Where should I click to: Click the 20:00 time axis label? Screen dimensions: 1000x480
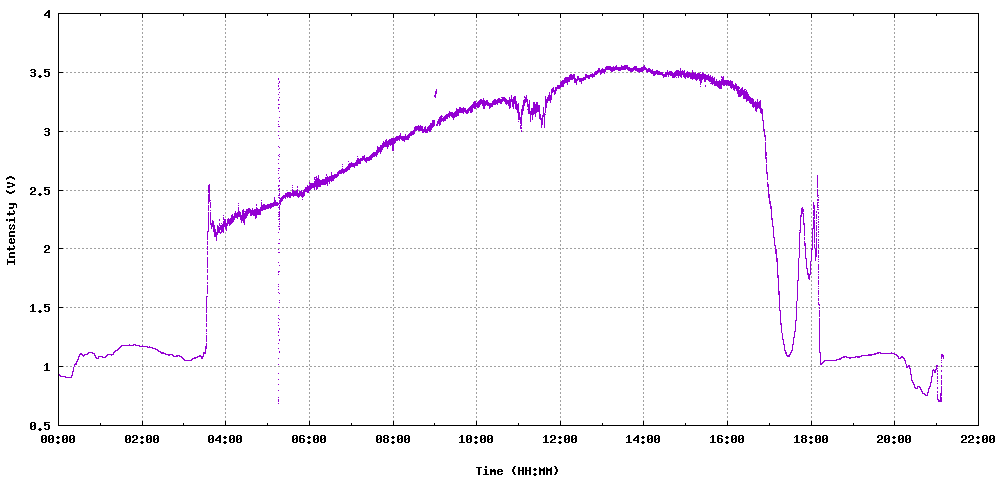[893, 439]
